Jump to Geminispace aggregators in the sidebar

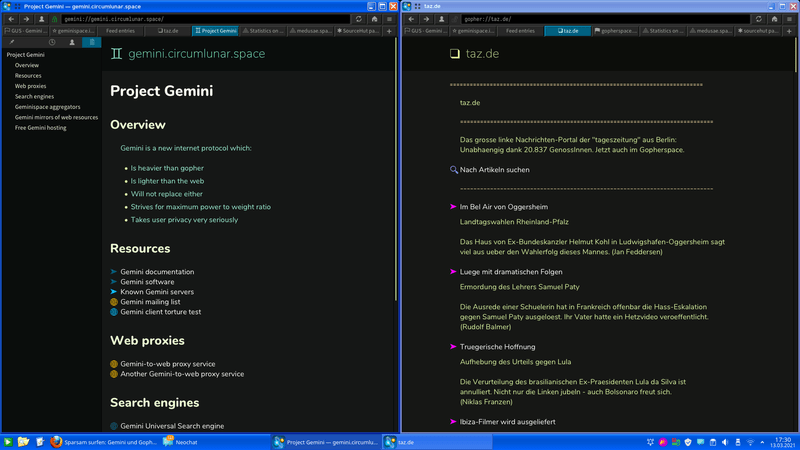tap(47, 107)
